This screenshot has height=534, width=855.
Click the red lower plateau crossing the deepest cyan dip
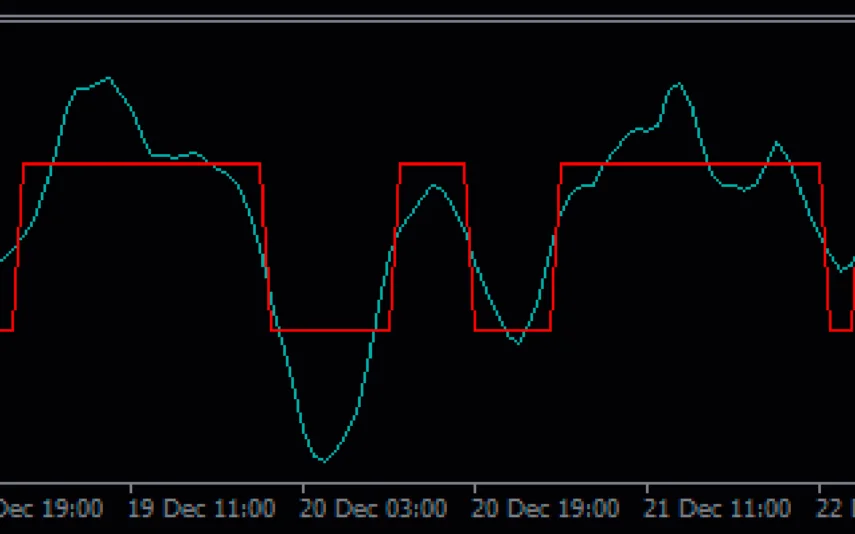click(330, 330)
